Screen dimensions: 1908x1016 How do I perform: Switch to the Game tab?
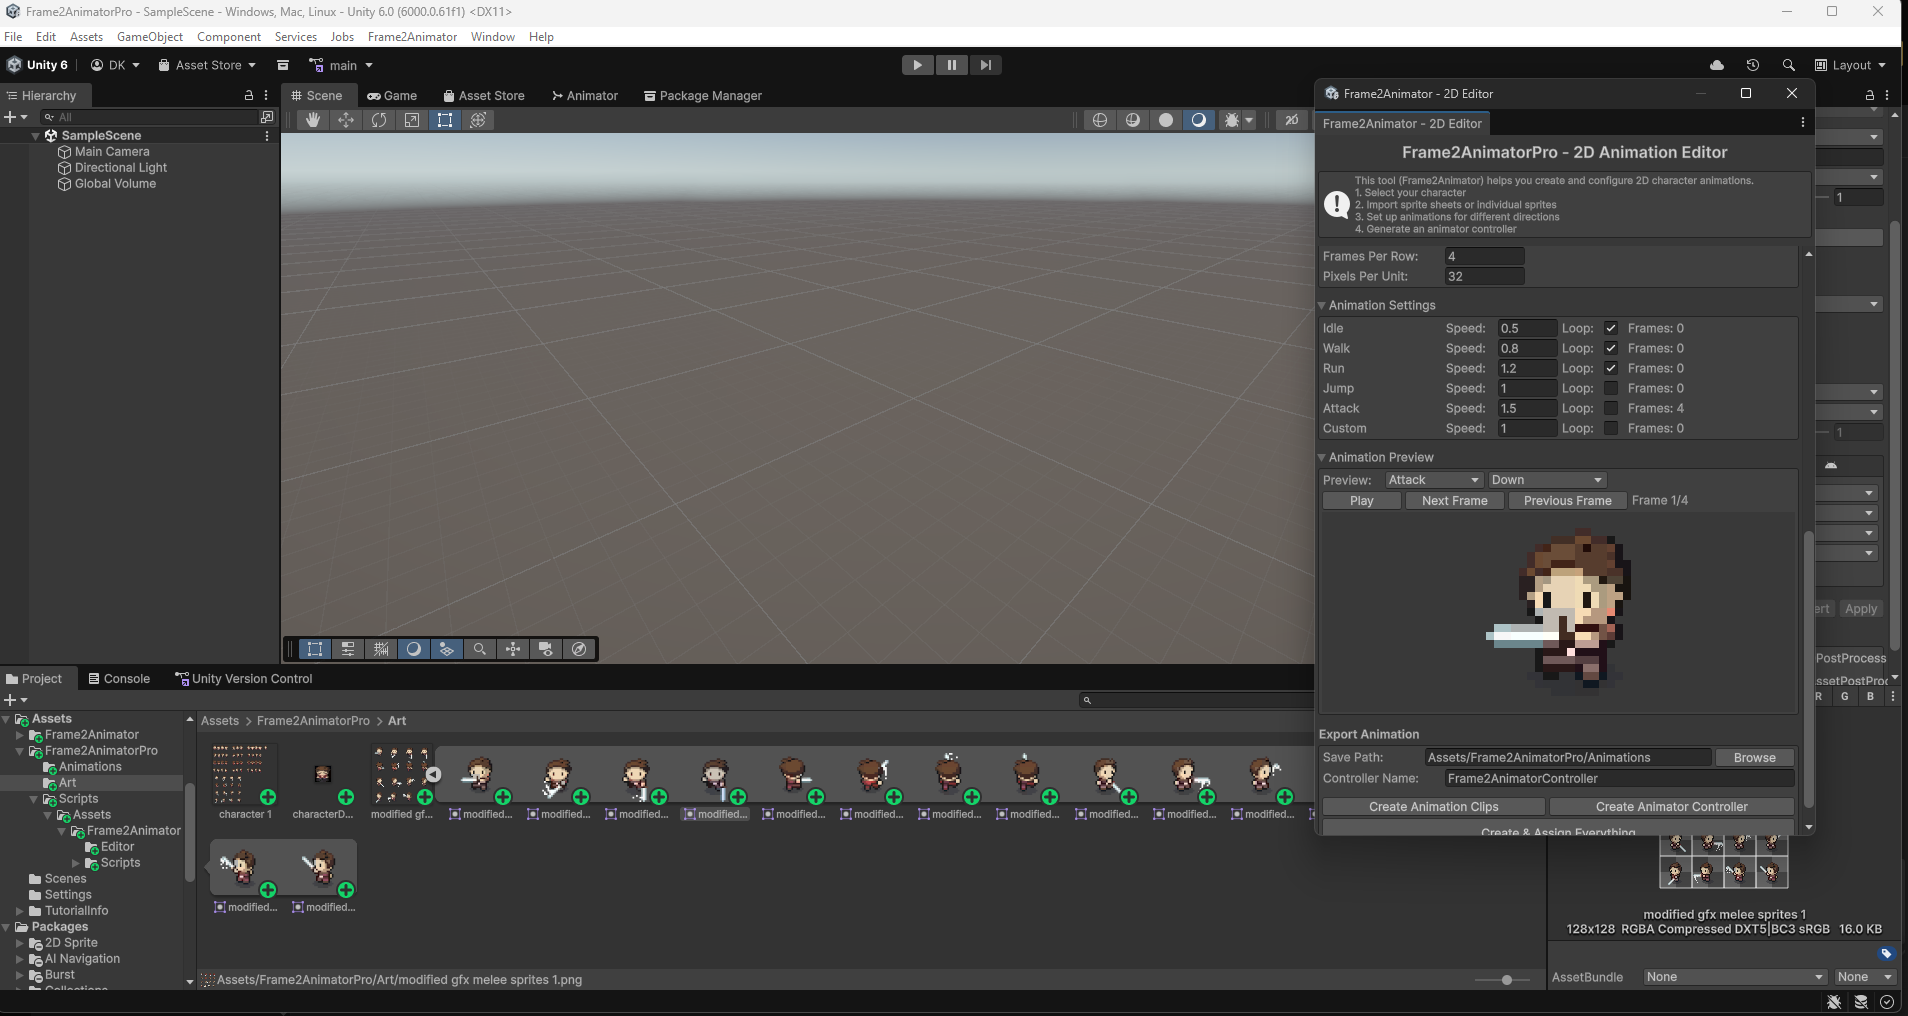click(x=392, y=96)
